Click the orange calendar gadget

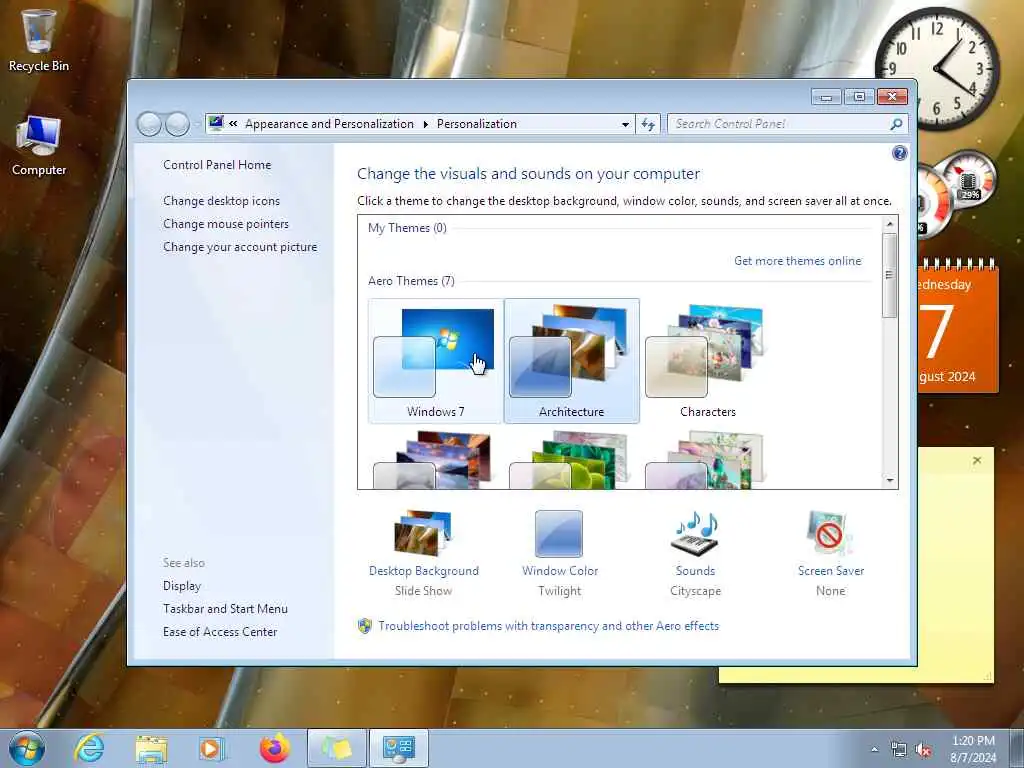(x=957, y=326)
